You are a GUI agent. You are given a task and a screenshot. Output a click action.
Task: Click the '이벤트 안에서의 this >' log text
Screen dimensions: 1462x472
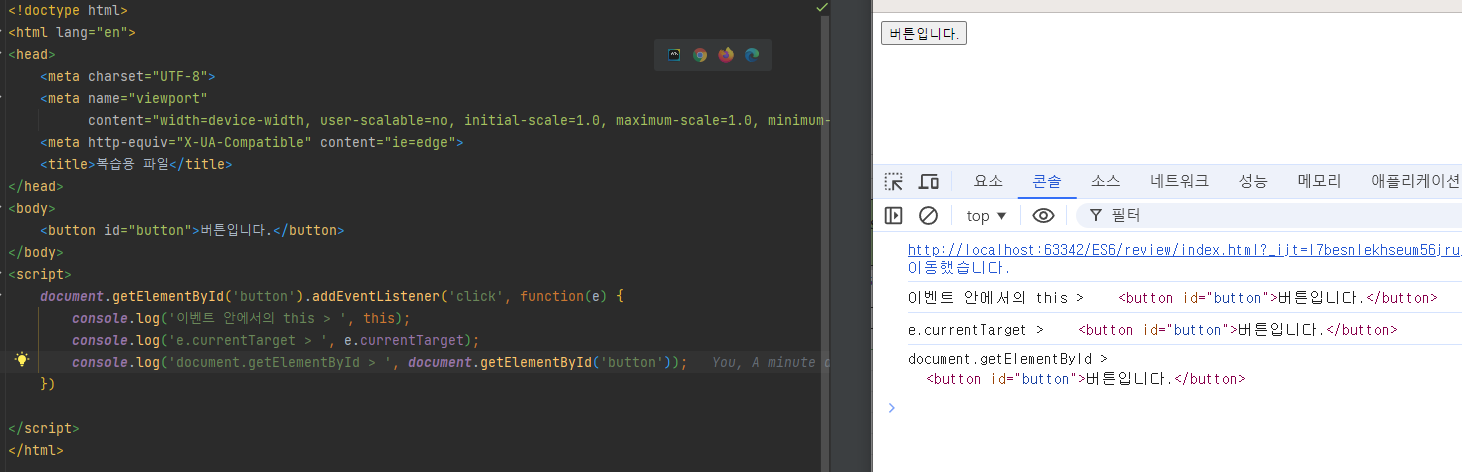click(x=995, y=298)
